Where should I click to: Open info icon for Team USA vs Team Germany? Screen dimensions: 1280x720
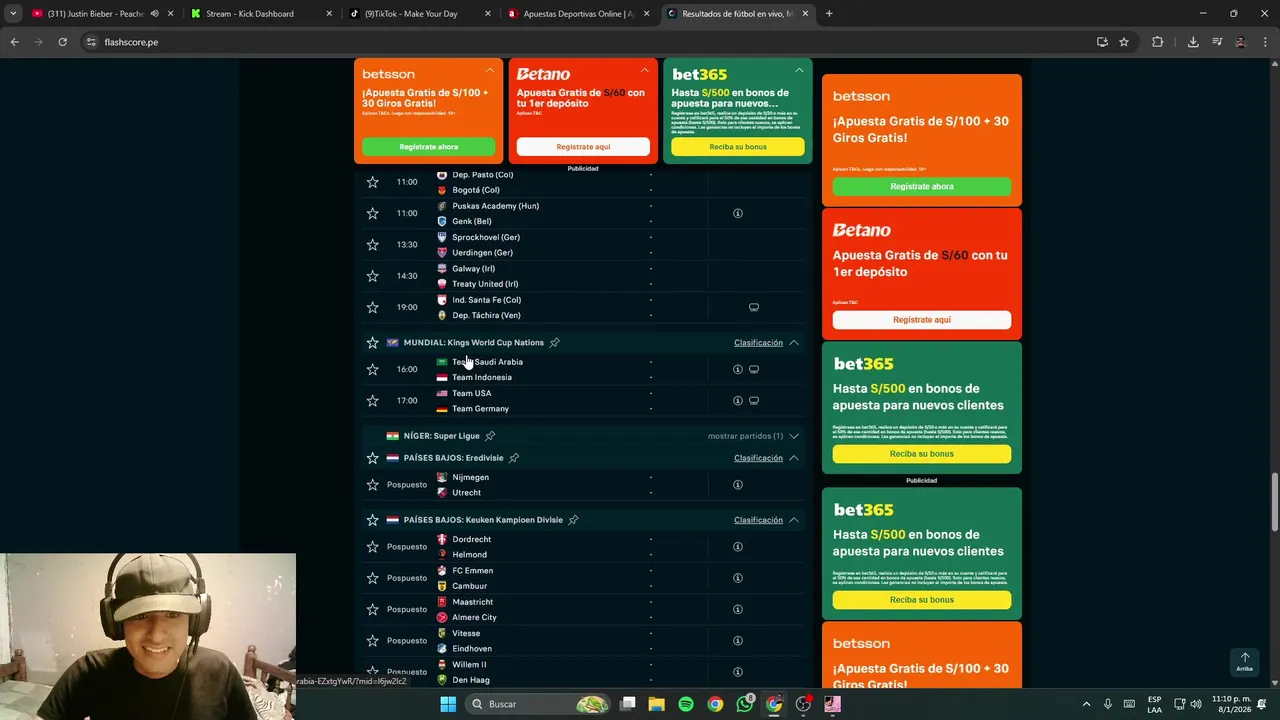click(738, 400)
